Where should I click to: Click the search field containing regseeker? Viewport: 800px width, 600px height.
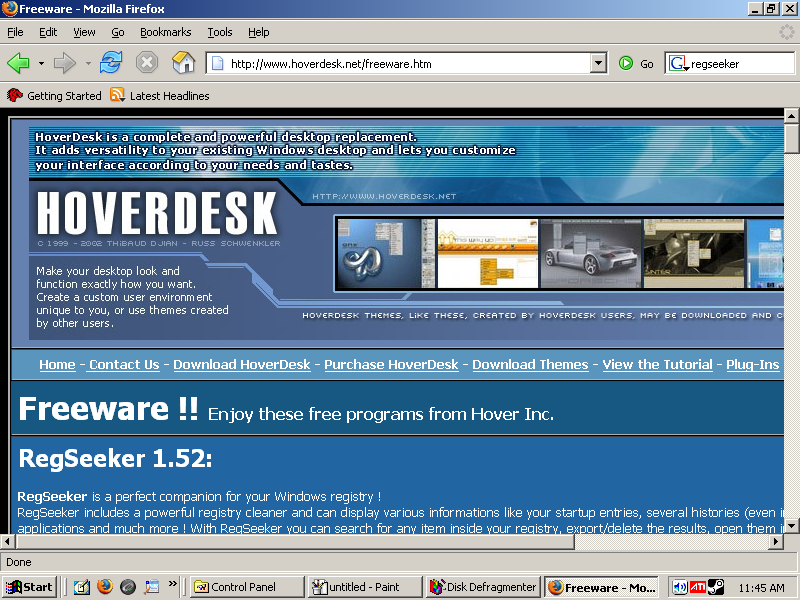tap(736, 63)
